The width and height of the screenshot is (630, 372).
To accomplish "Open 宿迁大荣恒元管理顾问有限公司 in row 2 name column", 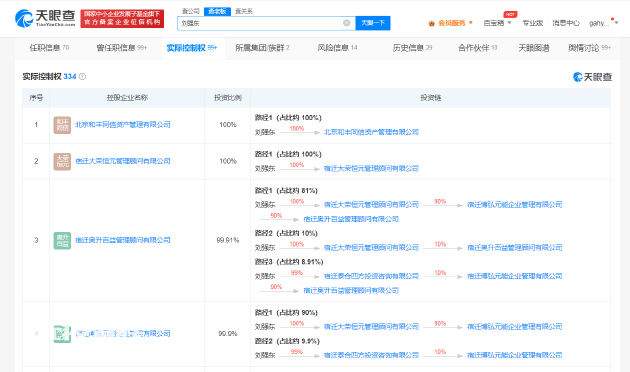I will pos(123,161).
